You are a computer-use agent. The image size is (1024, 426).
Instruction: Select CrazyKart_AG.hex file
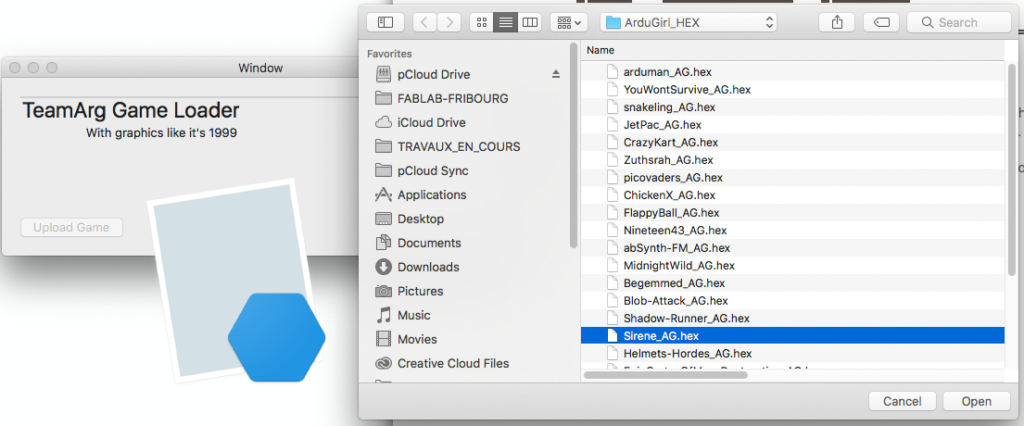792,142
